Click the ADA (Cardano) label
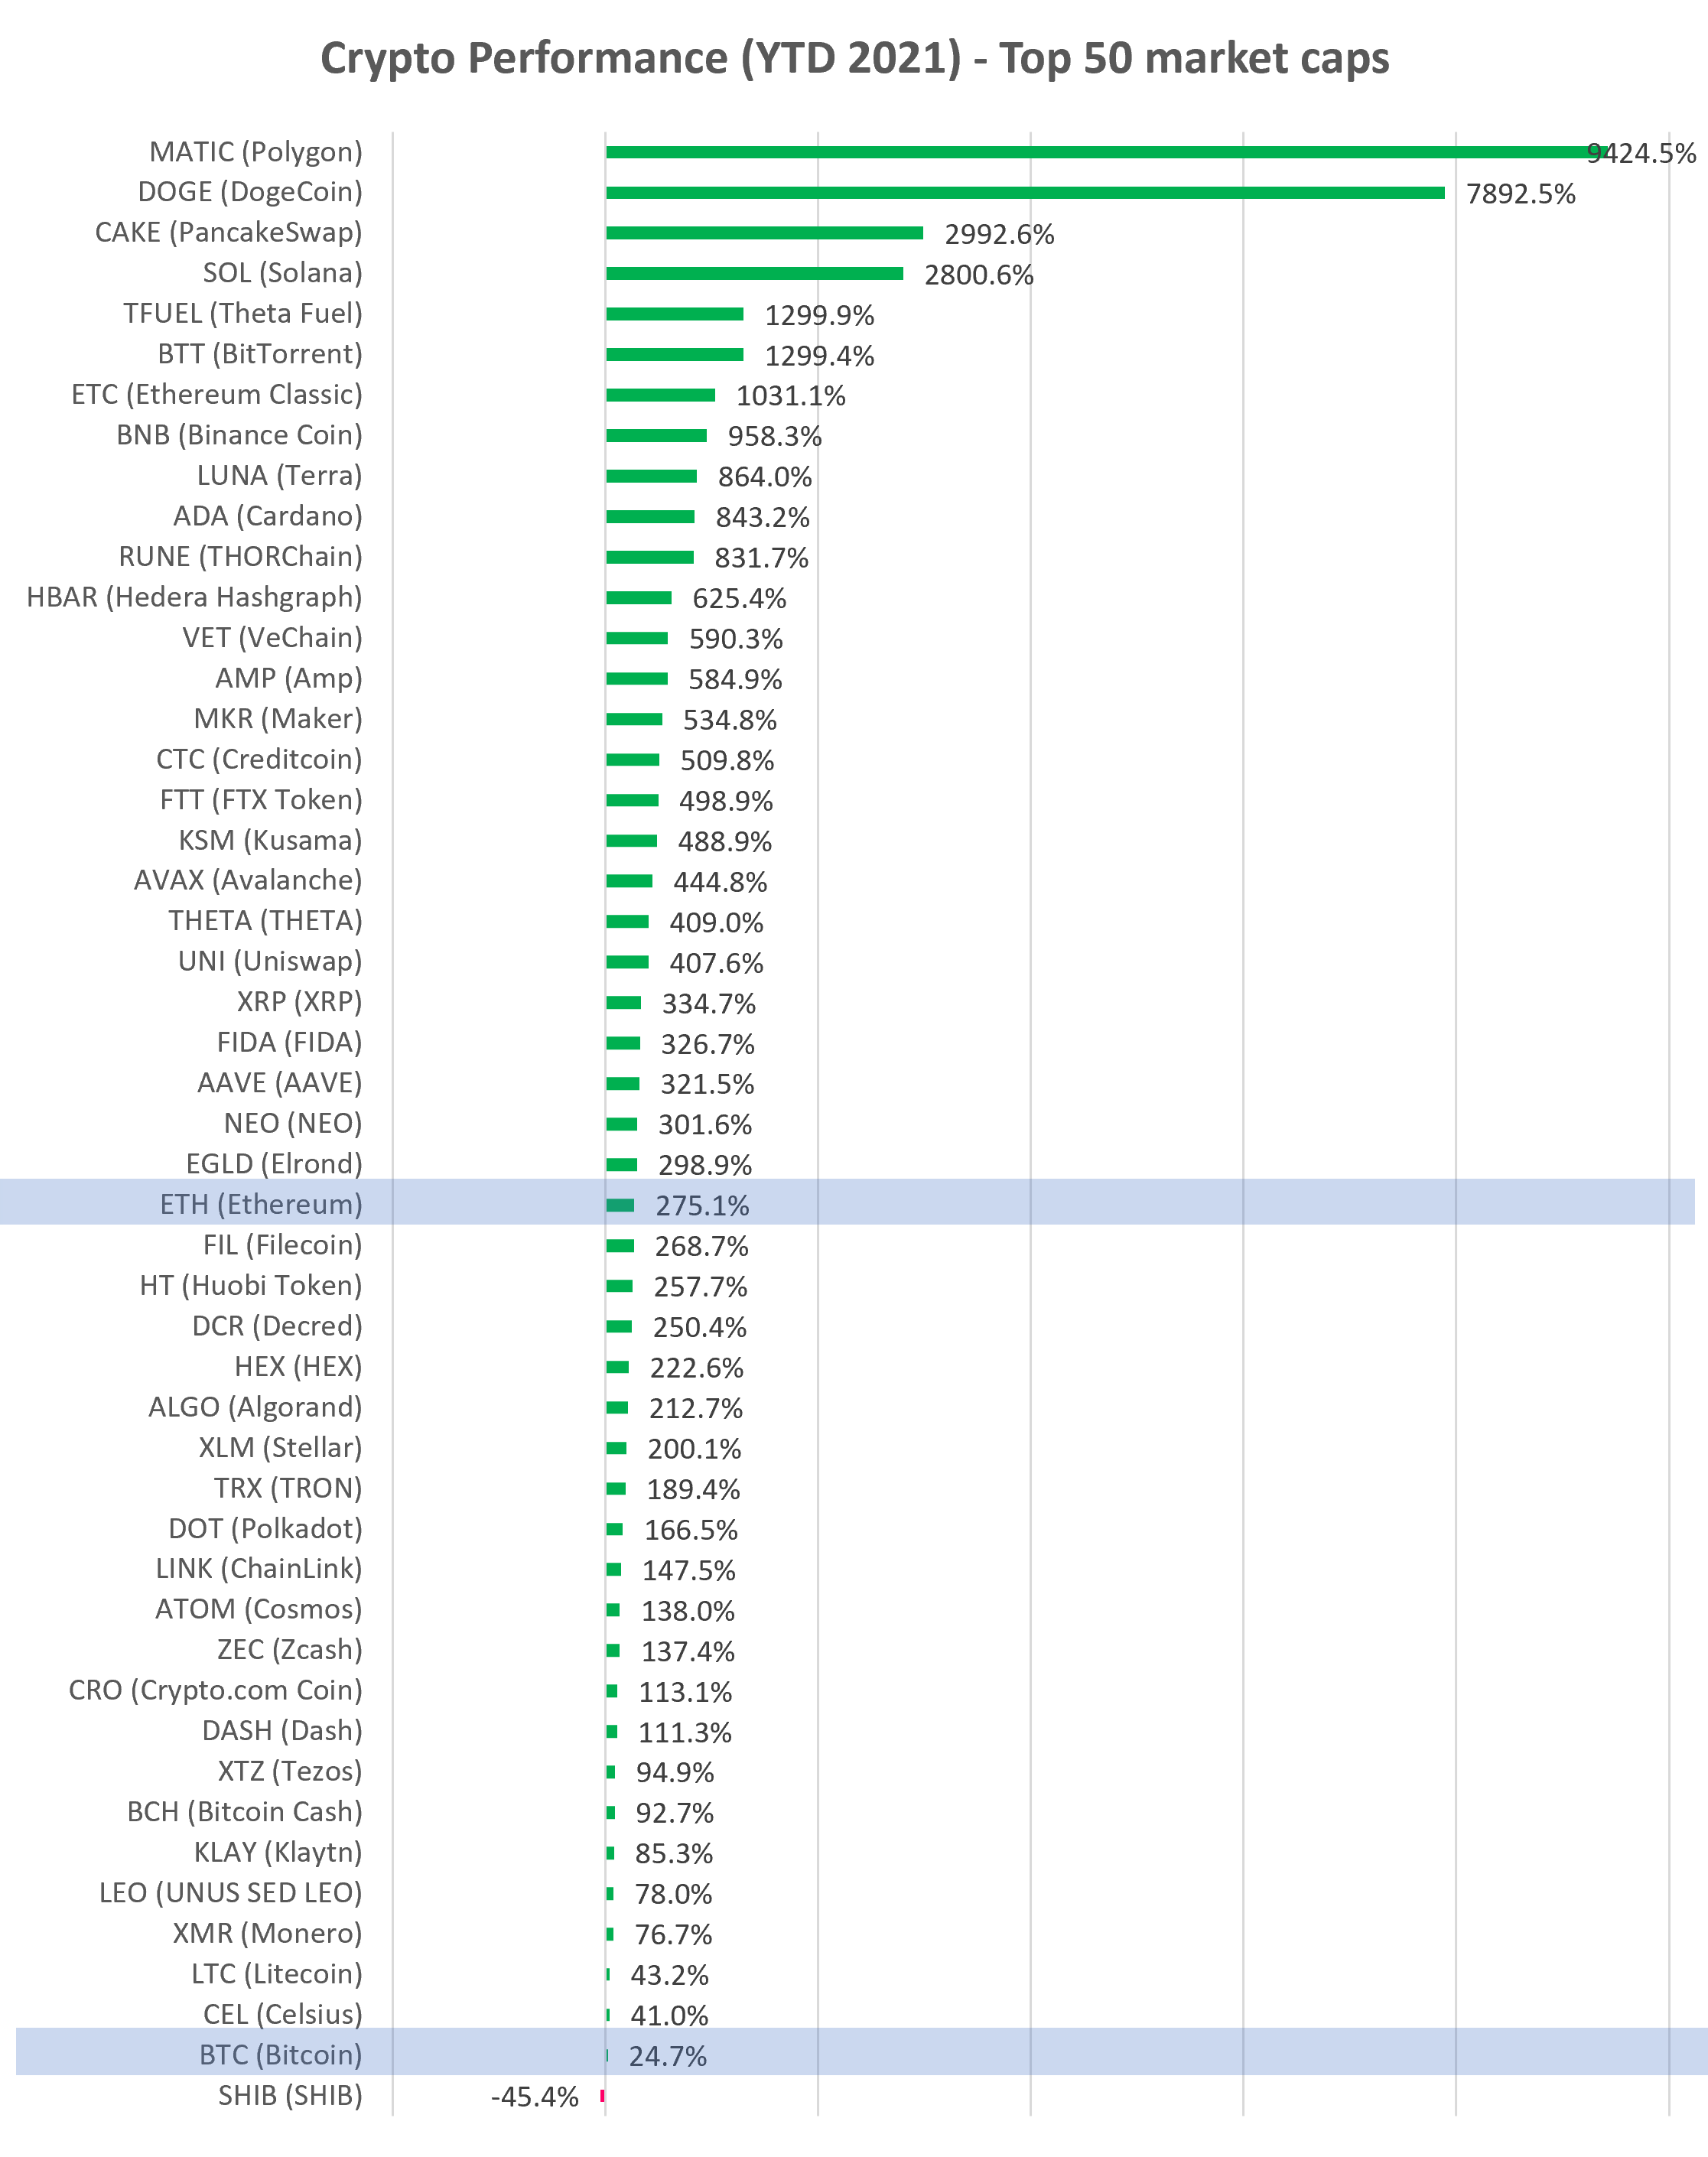Screen dimensions: 1708x2157 tap(268, 516)
